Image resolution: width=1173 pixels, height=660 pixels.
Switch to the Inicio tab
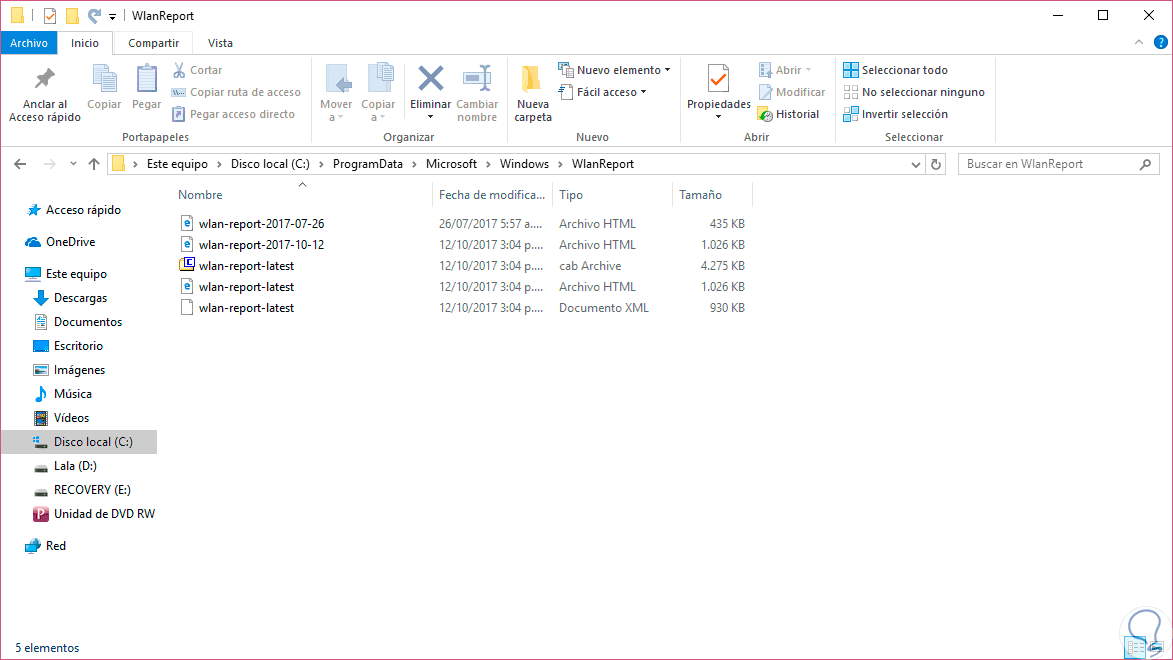(x=85, y=43)
